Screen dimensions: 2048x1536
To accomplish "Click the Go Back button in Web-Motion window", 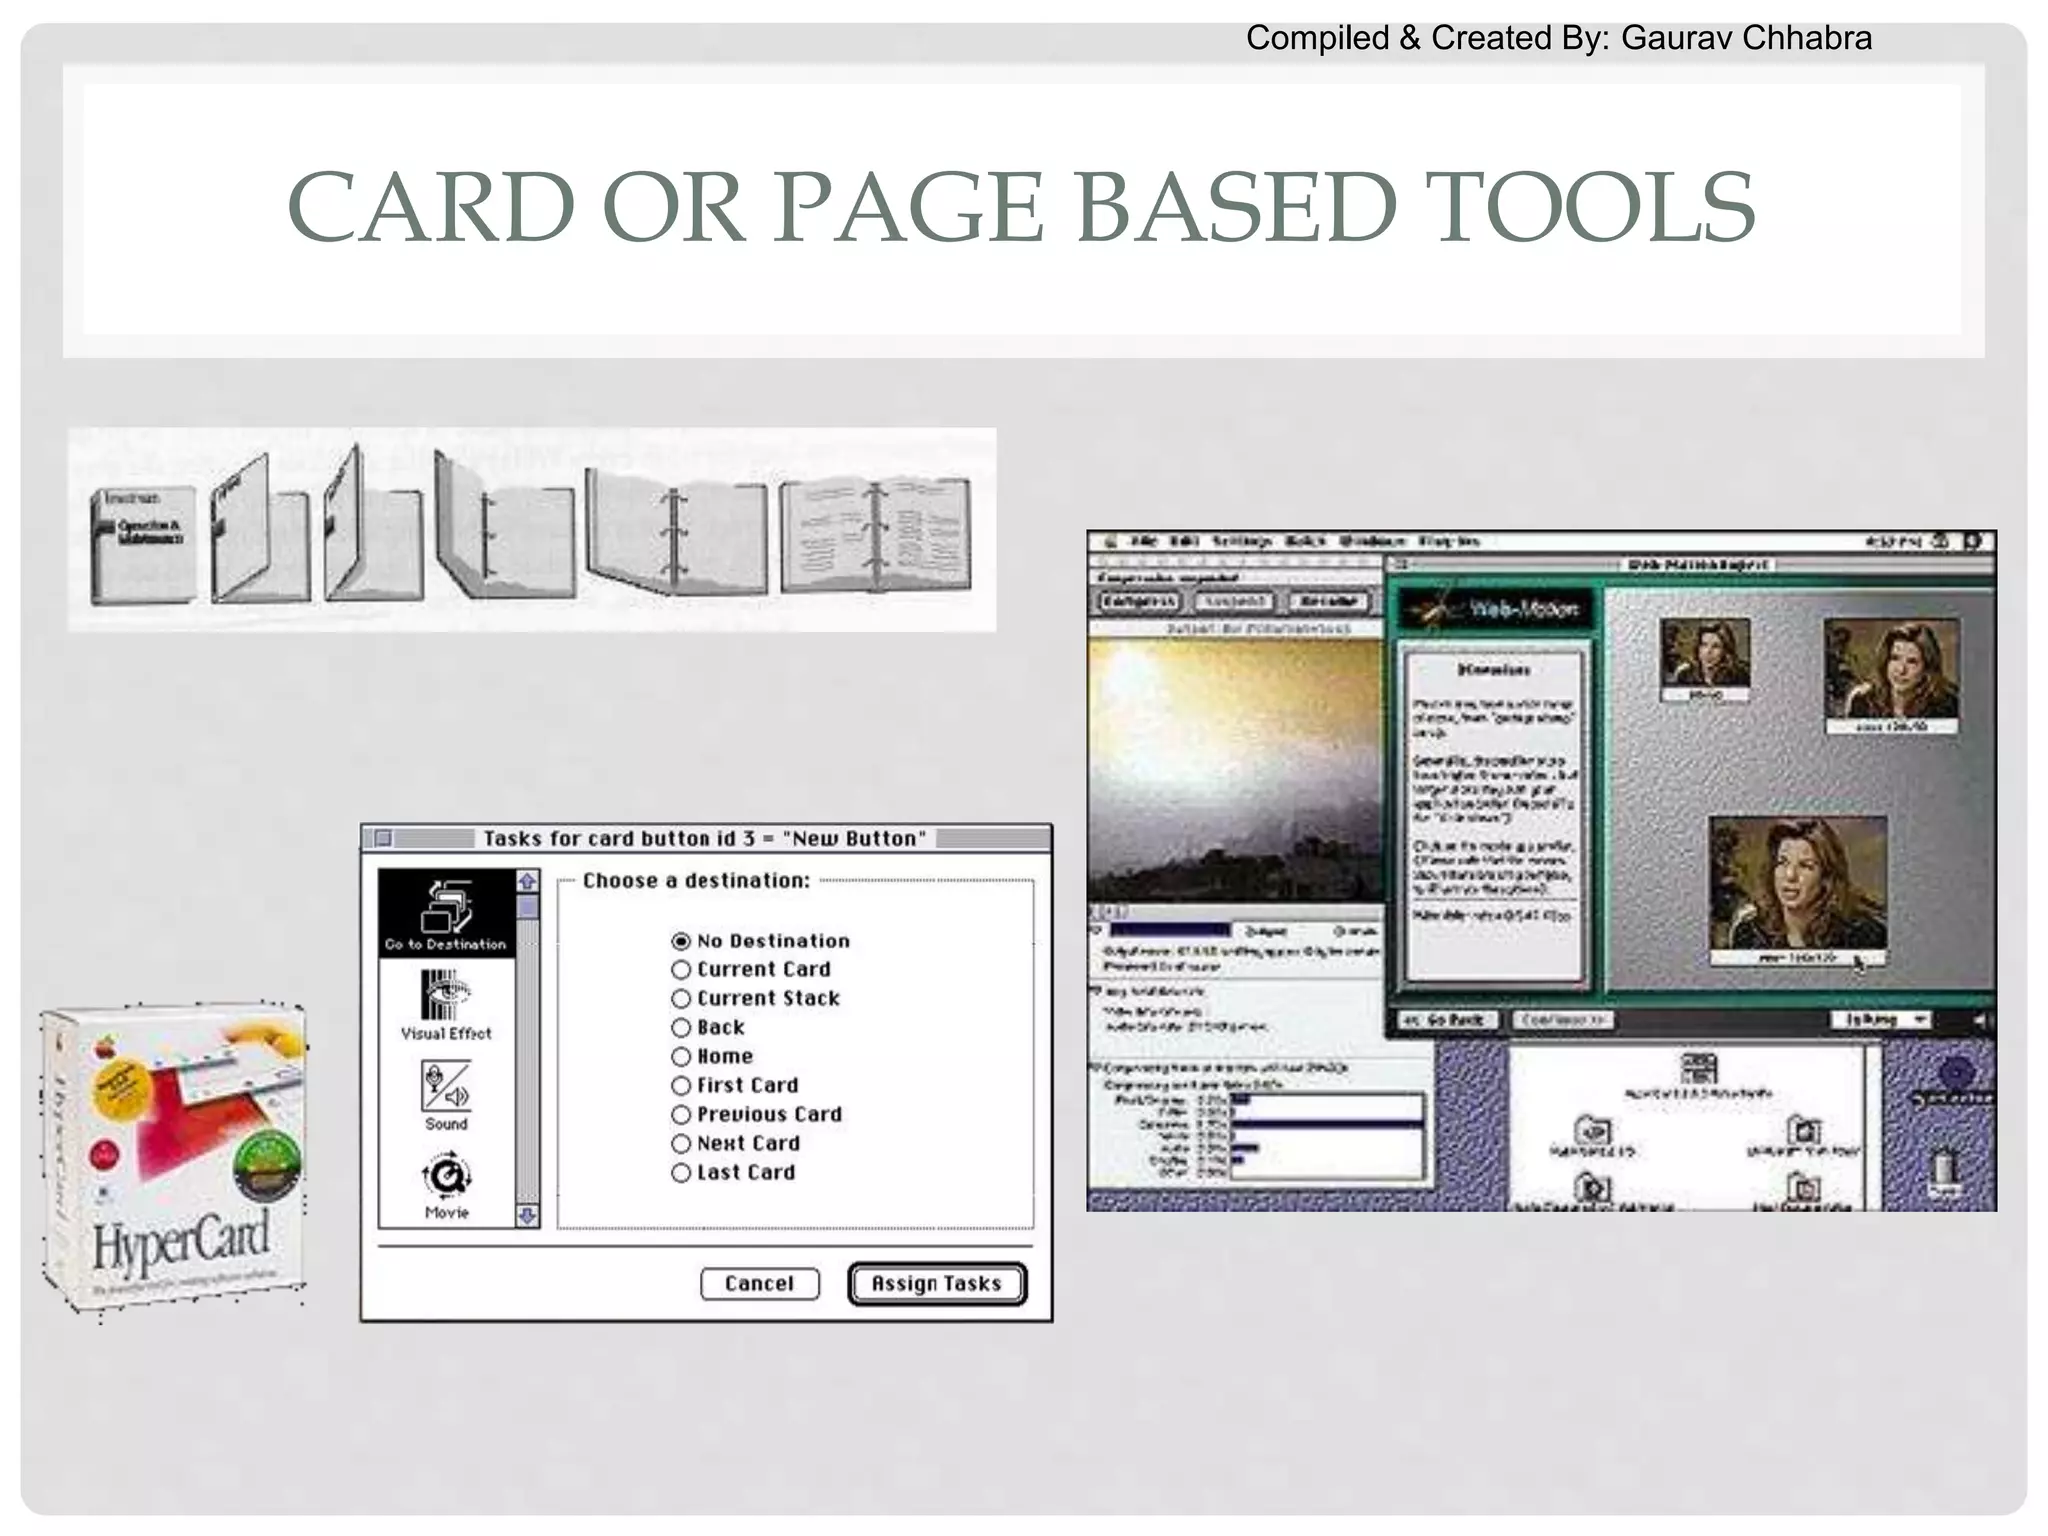I will (x=1448, y=1019).
